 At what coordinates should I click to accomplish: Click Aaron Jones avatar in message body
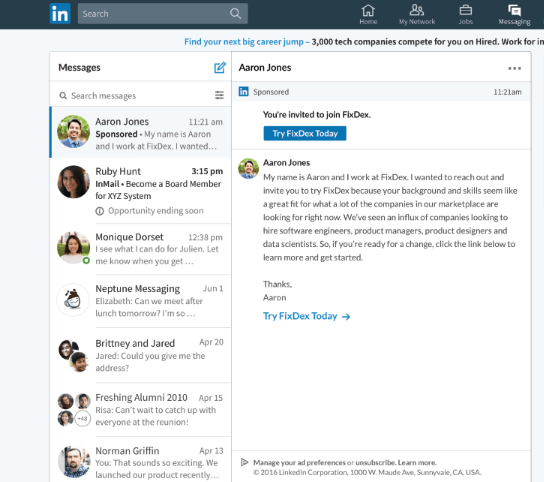pyautogui.click(x=248, y=169)
